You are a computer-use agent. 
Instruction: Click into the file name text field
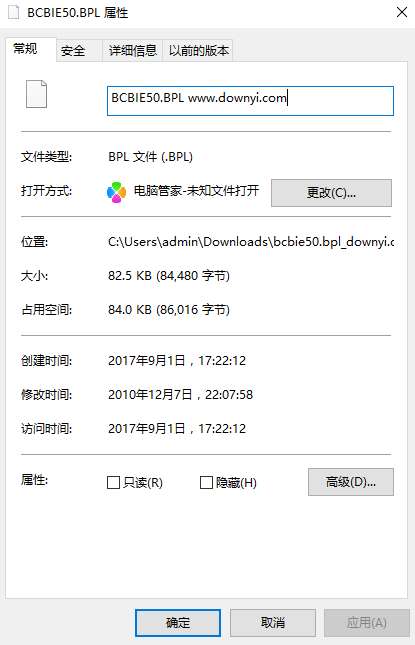(250, 100)
